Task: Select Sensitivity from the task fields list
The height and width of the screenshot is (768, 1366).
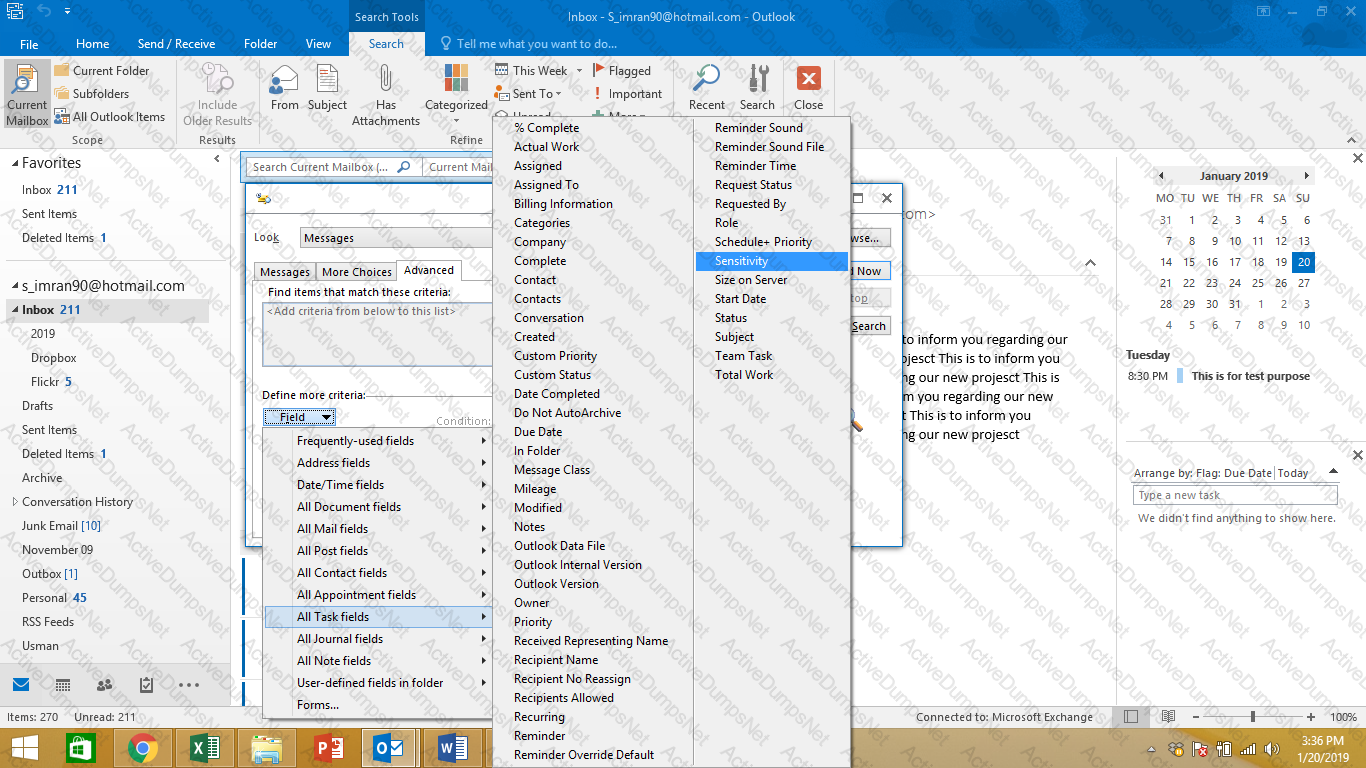Action: click(741, 261)
